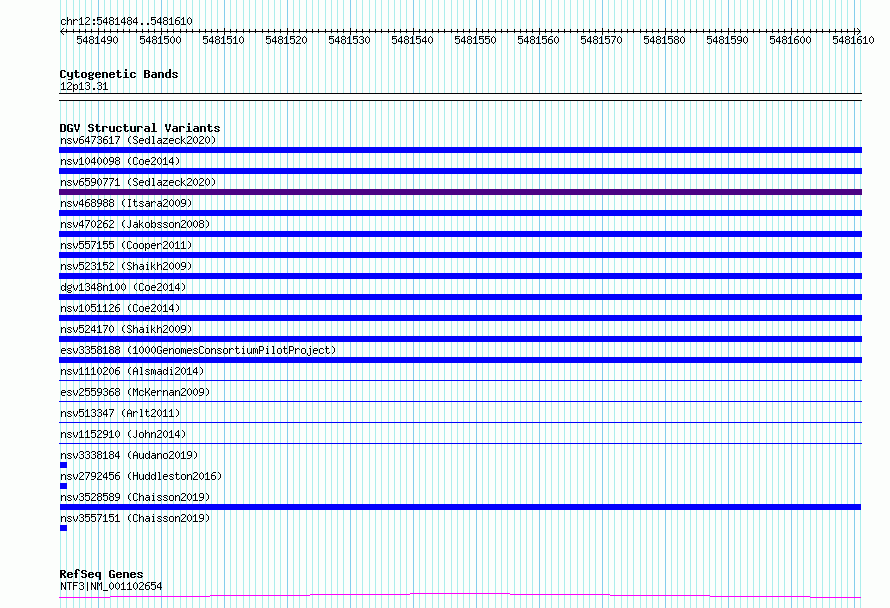This screenshot has width=890, height=608.
Task: Click the 5481600 ruler position label
Action: click(790, 40)
